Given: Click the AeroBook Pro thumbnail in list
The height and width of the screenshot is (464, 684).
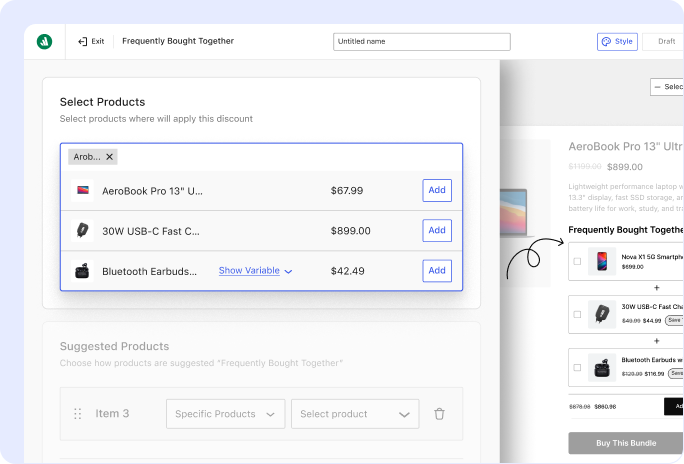Looking at the screenshot, I should [x=82, y=190].
